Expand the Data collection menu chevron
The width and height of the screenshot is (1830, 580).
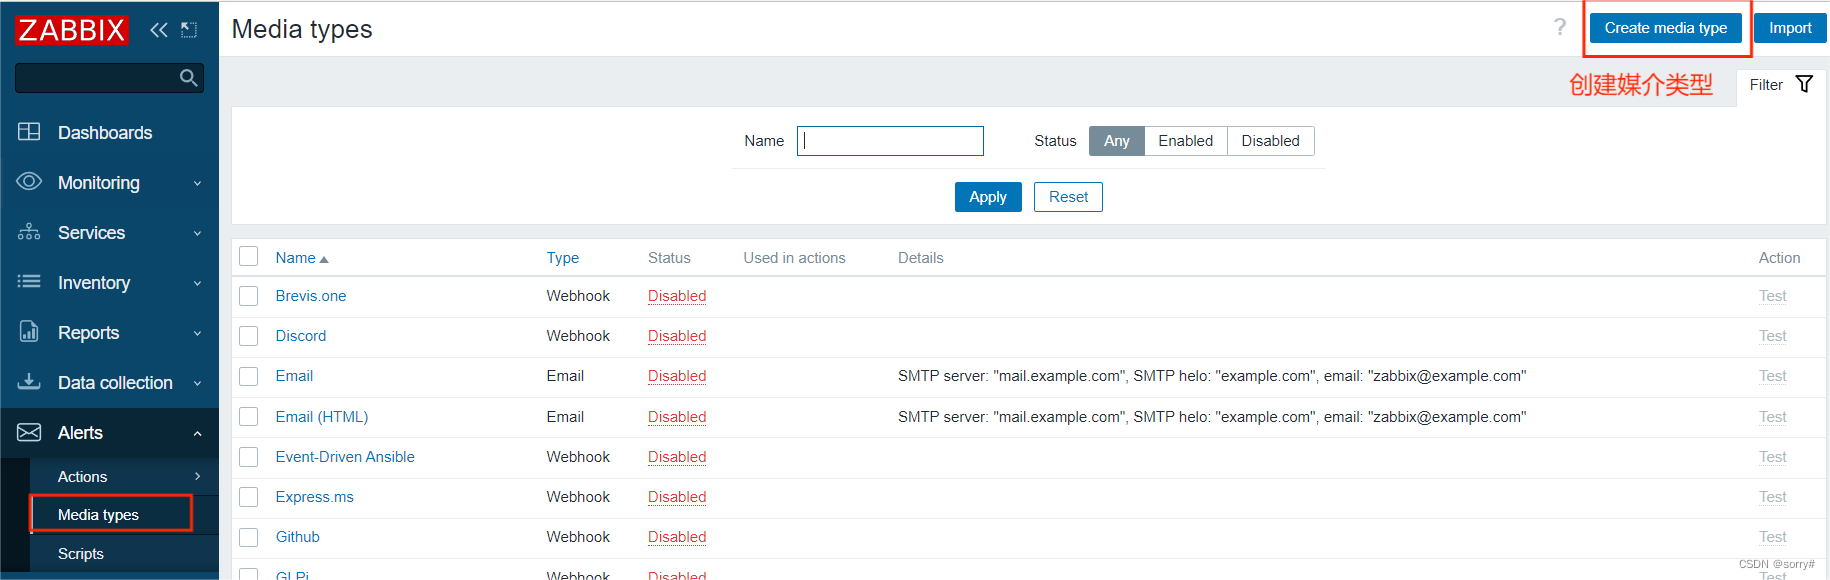coord(197,384)
